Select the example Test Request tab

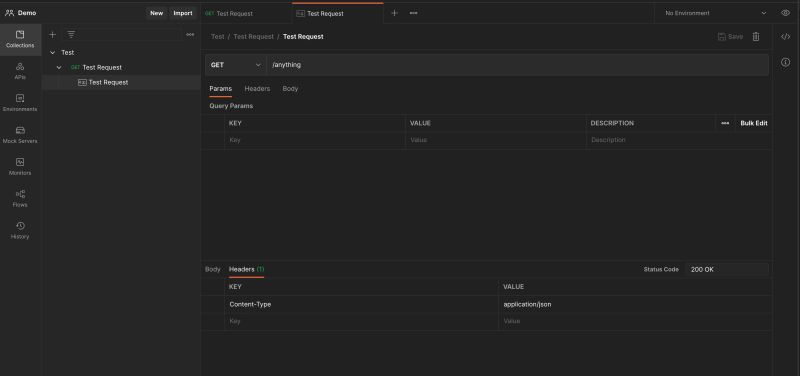pyautogui.click(x=338, y=14)
